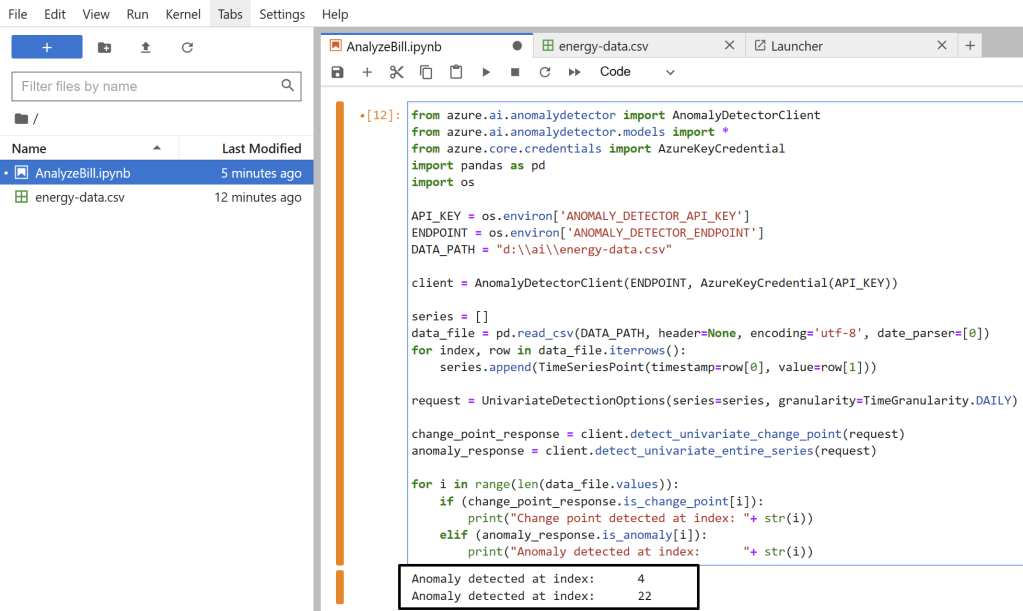This screenshot has width=1023, height=611.
Task: Sort files by Name column header
Action: [29, 148]
